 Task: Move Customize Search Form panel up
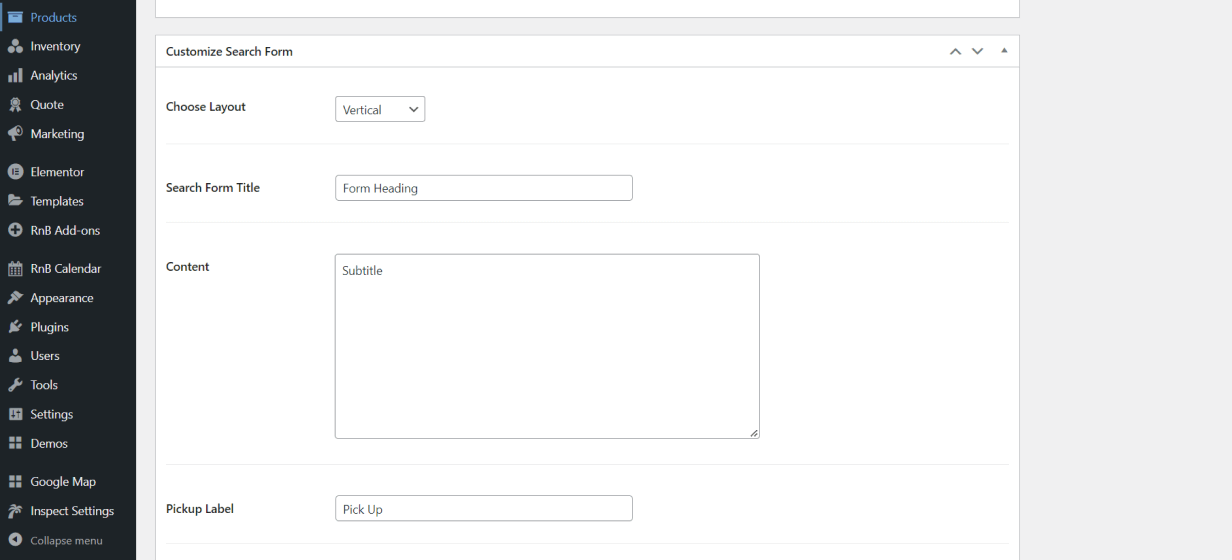pyautogui.click(x=955, y=51)
